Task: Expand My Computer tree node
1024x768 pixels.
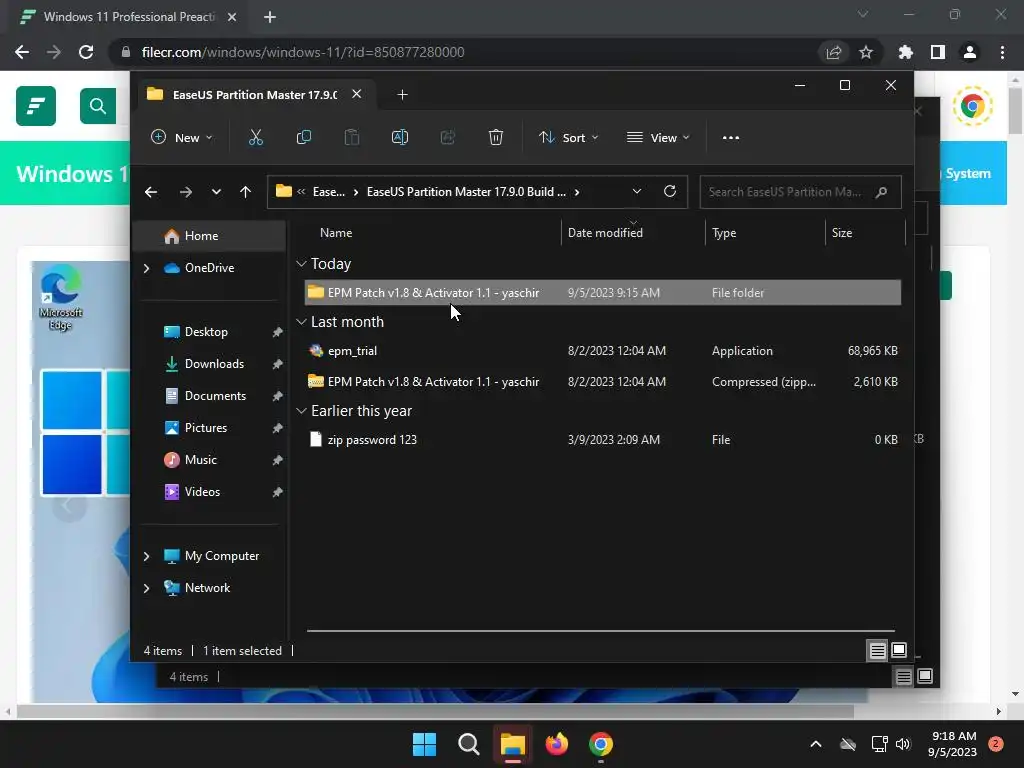Action: click(146, 556)
